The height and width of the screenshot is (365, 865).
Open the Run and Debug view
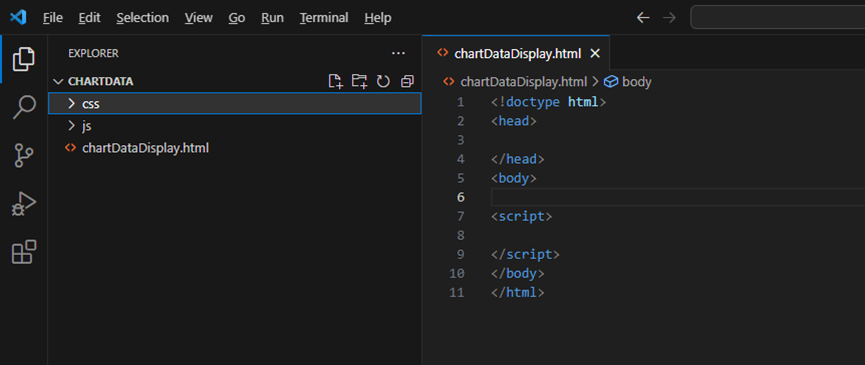[x=23, y=204]
